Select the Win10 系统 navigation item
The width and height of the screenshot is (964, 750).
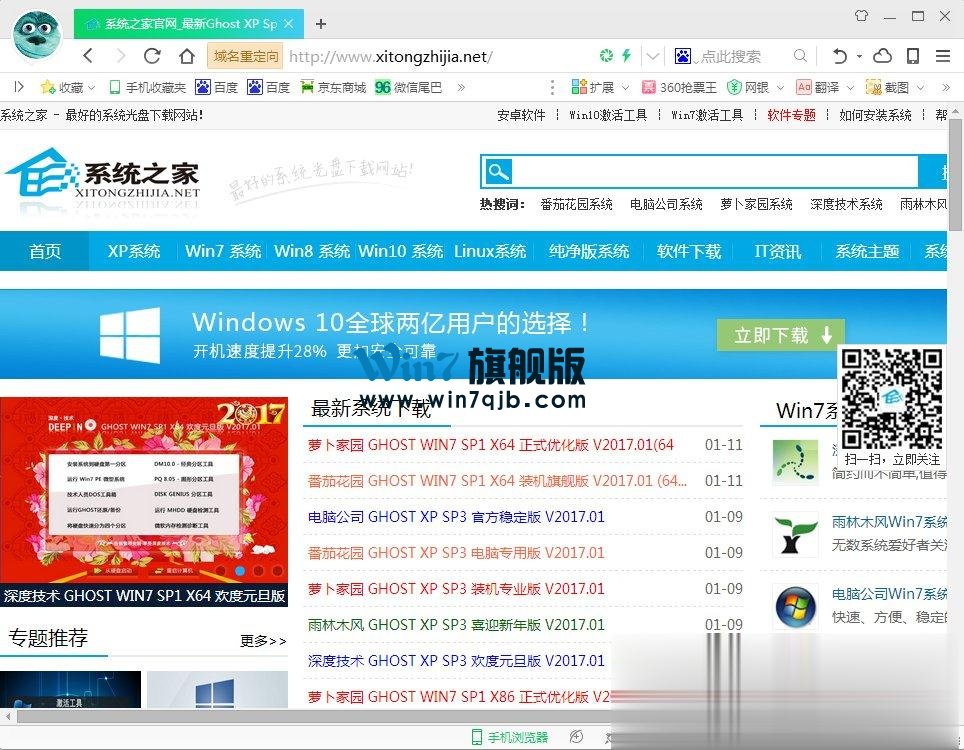pyautogui.click(x=401, y=251)
